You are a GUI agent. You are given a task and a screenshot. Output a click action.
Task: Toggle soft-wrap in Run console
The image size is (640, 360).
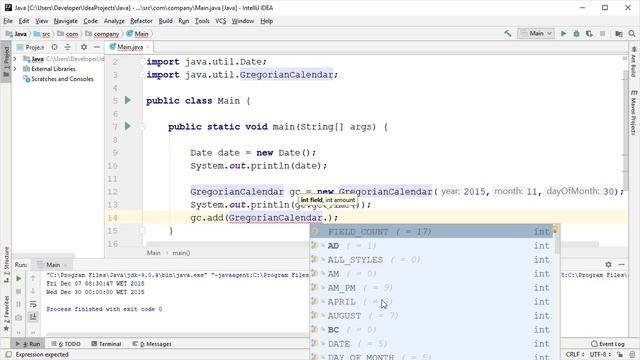pos(33,304)
